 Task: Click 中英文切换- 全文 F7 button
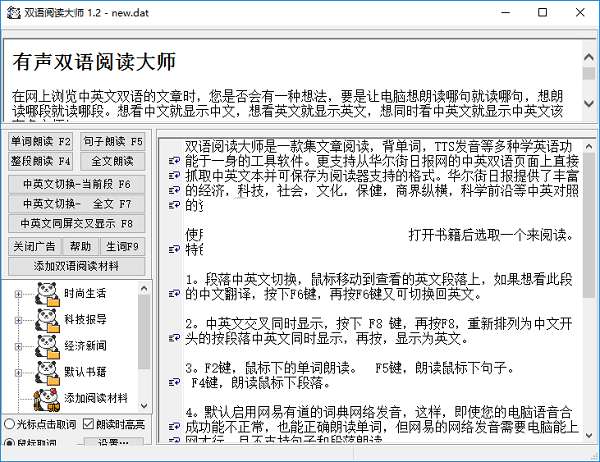point(77,204)
